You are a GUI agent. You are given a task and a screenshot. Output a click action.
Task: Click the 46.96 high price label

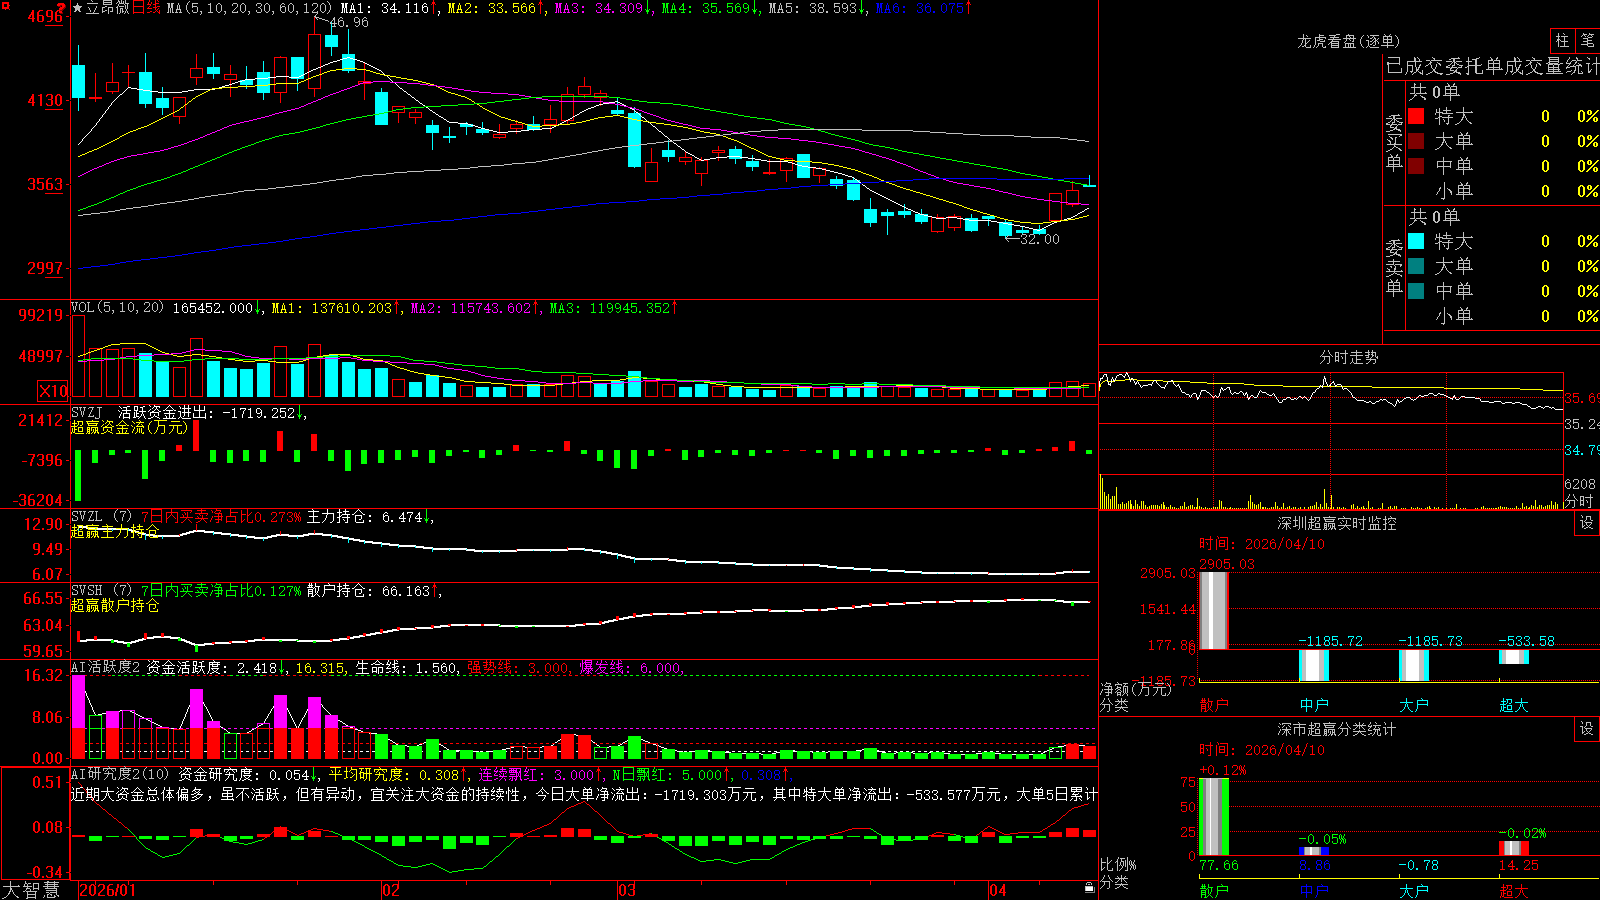pyautogui.click(x=349, y=22)
